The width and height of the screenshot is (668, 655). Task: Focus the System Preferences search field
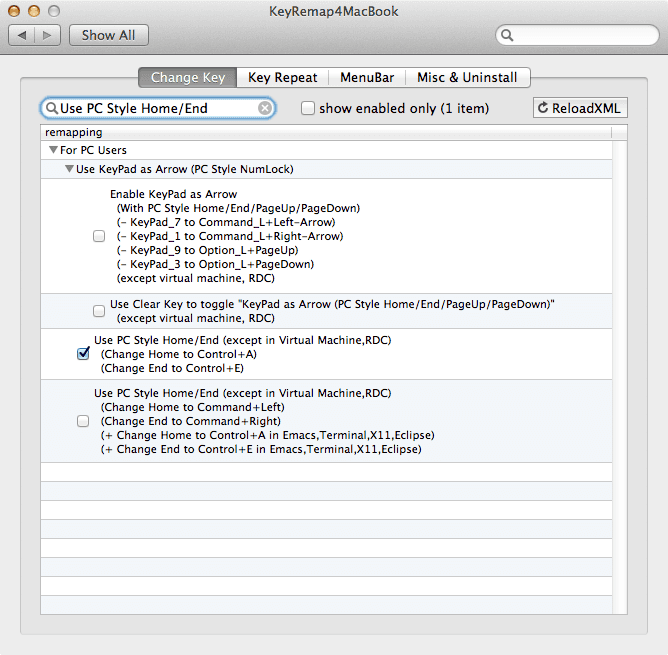coord(577,35)
